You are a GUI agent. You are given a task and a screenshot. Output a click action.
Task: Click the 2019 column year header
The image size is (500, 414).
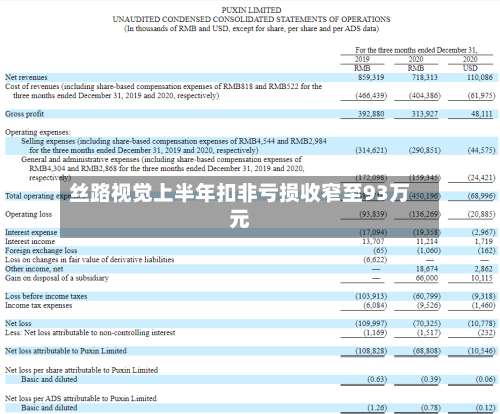pos(362,59)
